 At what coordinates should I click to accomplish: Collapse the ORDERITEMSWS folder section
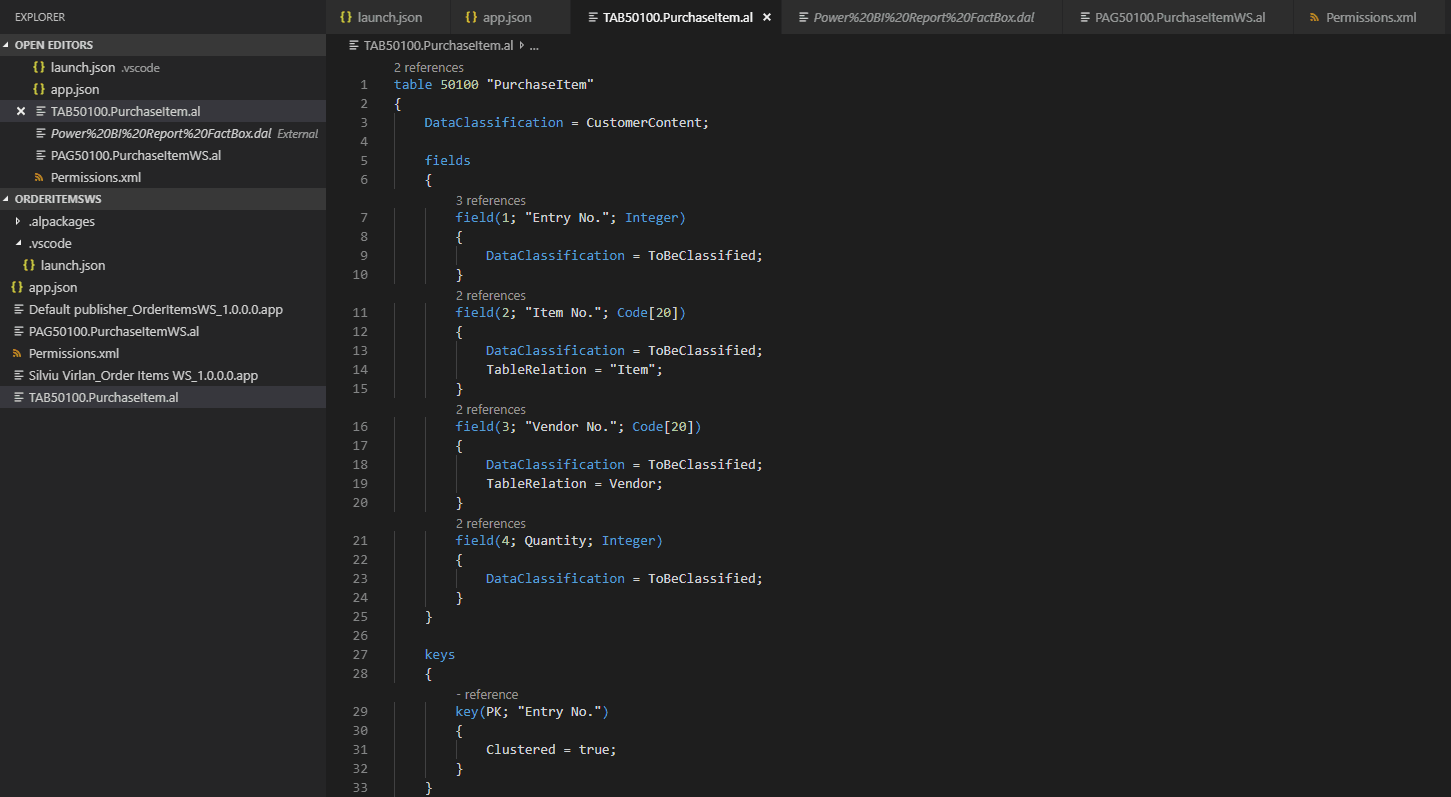coord(7,200)
